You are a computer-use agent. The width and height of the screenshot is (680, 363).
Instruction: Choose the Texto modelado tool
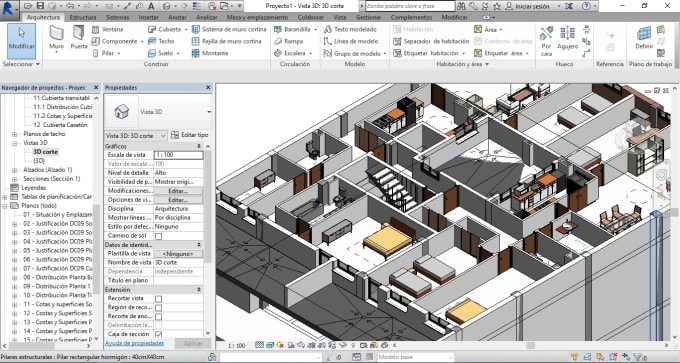(350, 29)
